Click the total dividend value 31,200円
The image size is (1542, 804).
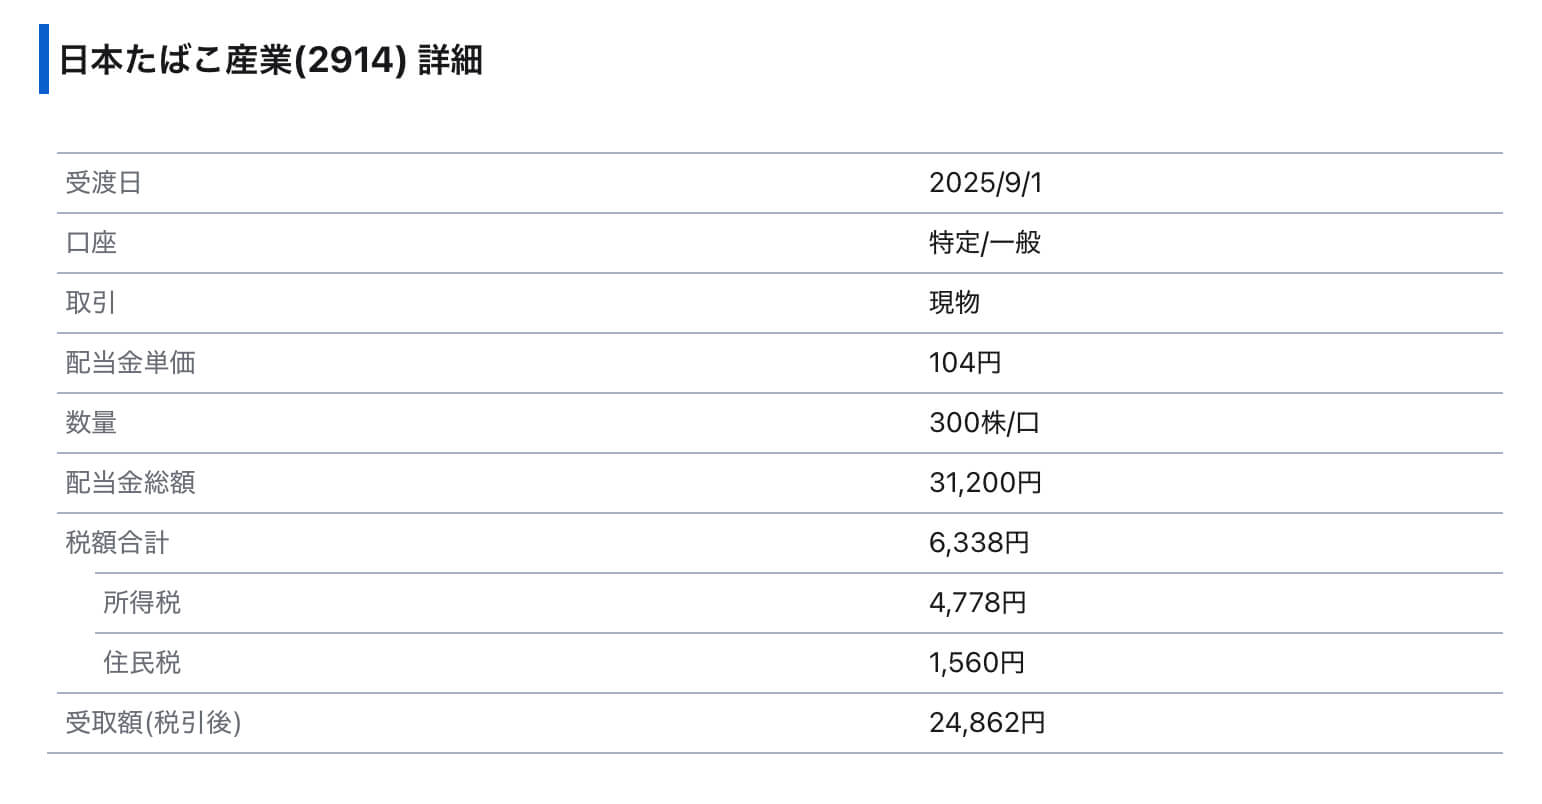click(985, 483)
